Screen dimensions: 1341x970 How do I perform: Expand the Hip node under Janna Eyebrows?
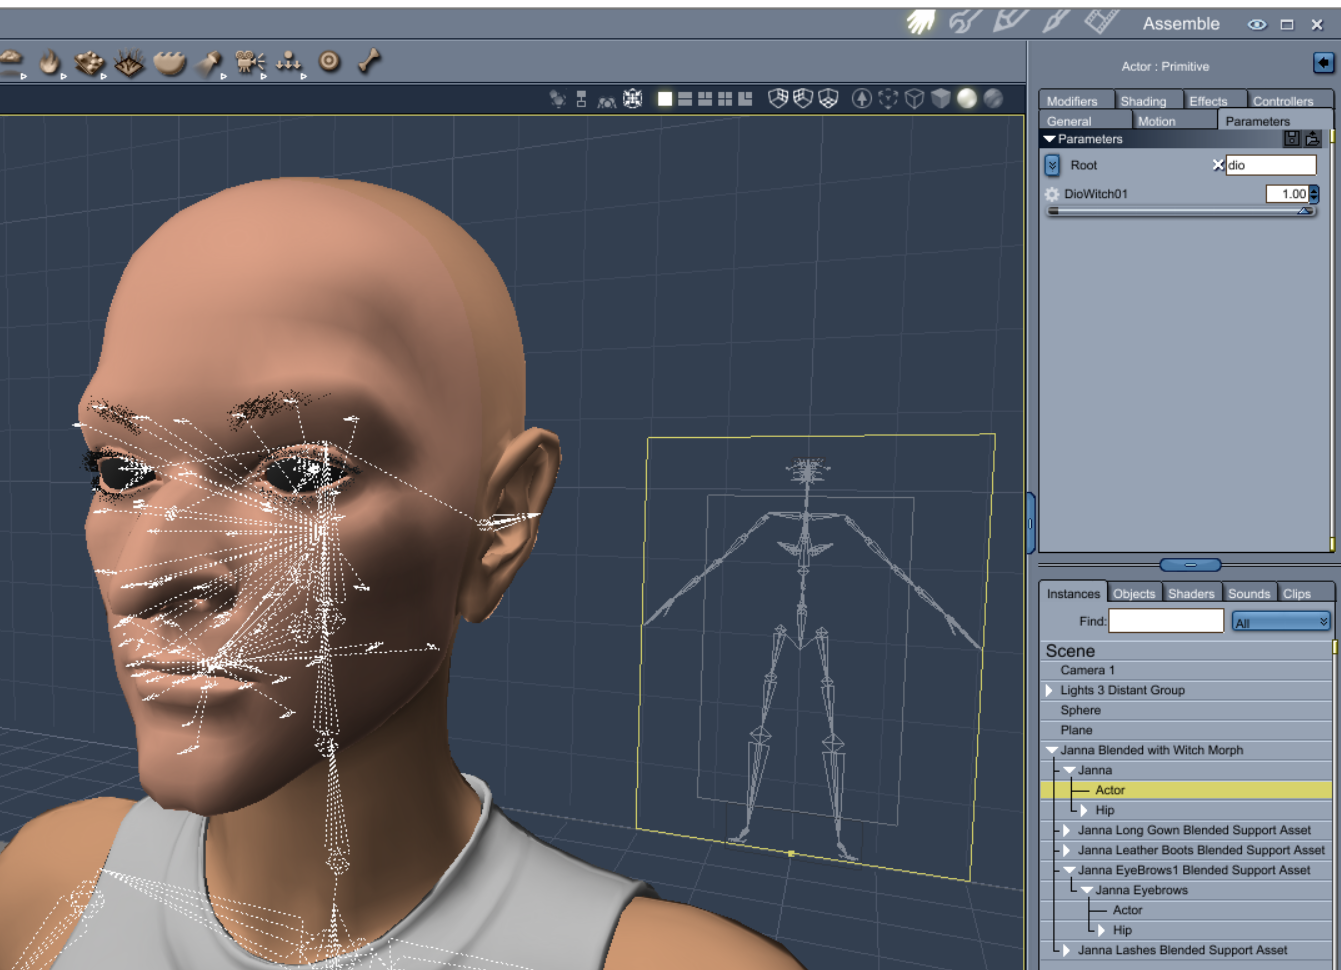pyautogui.click(x=1102, y=930)
